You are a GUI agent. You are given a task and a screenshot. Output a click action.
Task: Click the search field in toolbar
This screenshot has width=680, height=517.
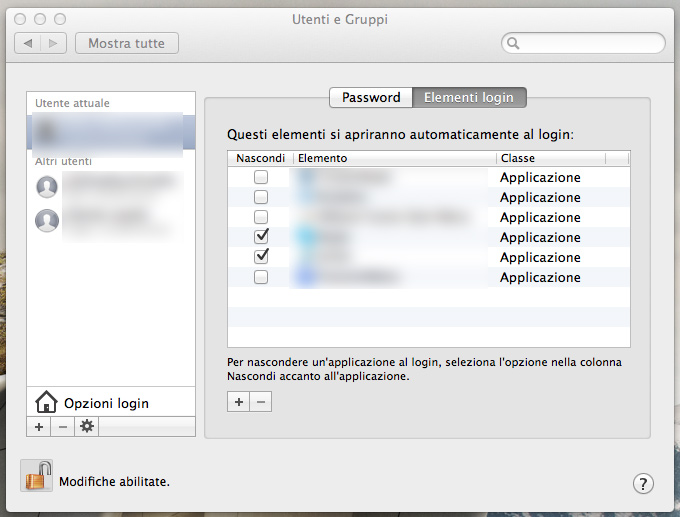coord(583,43)
